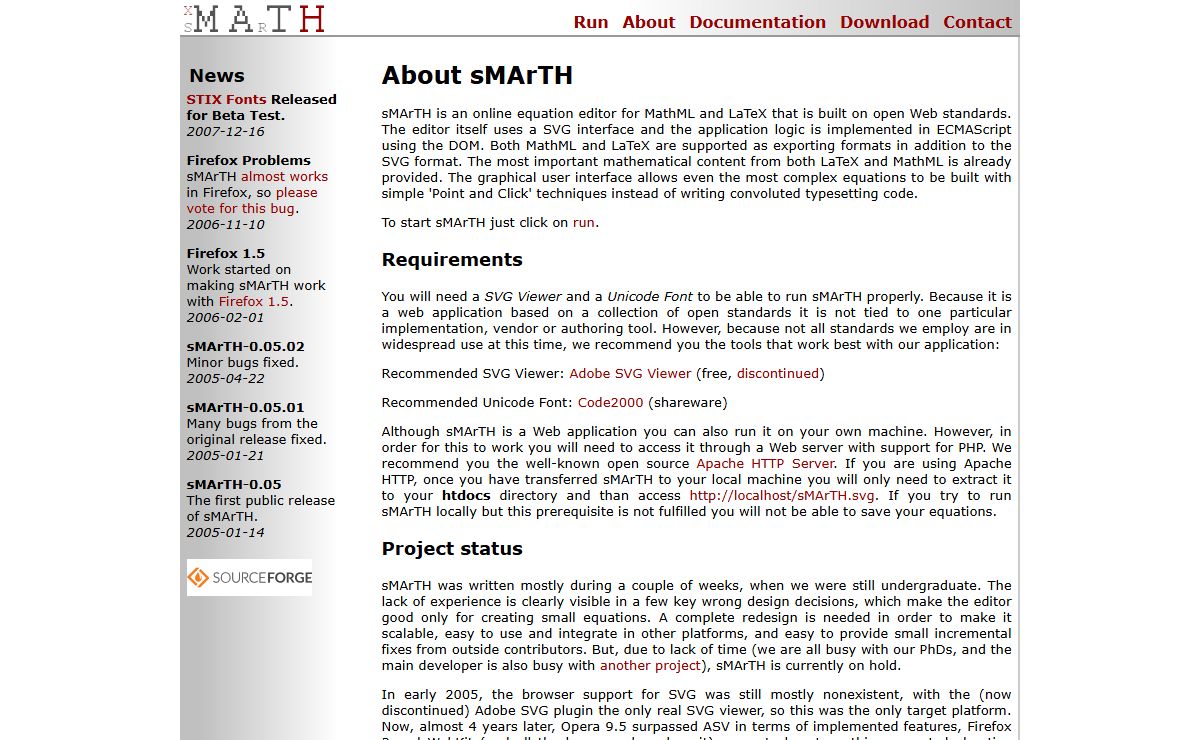Open the Contact page
Viewport: 1200px width, 740px height.
978,22
